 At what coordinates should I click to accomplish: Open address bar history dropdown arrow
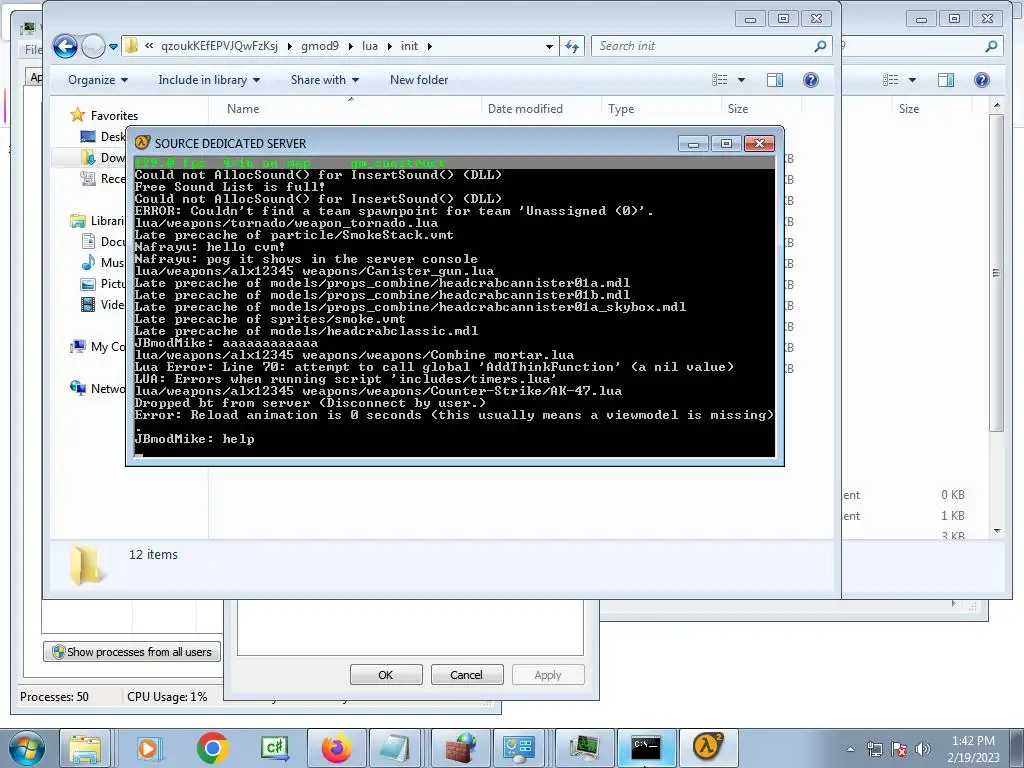(x=549, y=46)
